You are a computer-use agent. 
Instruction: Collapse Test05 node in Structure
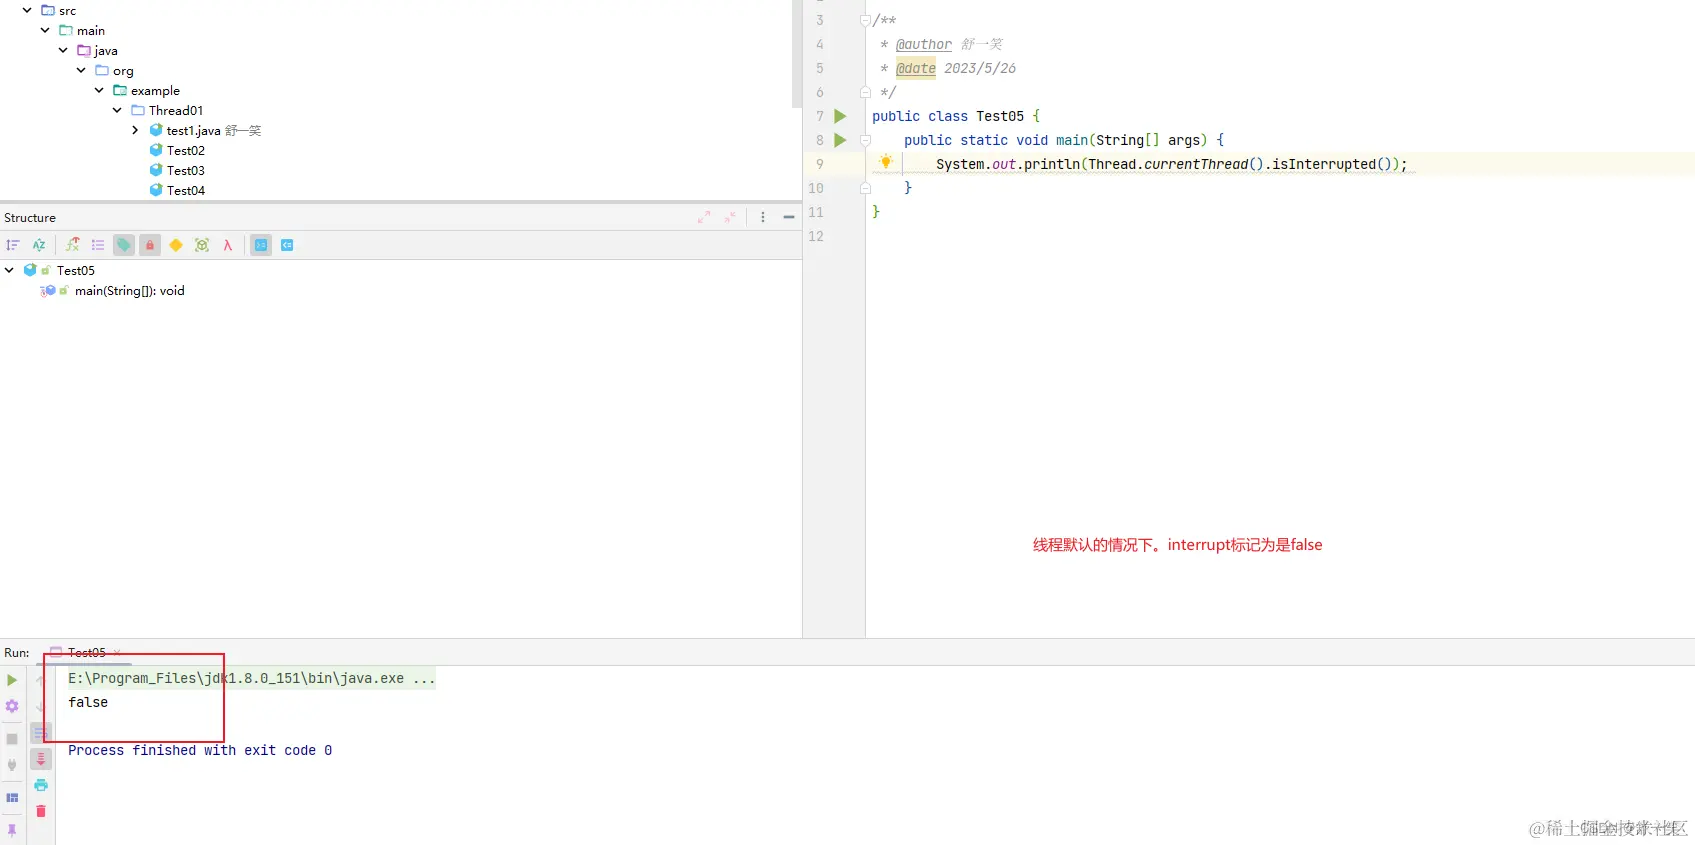(9, 270)
